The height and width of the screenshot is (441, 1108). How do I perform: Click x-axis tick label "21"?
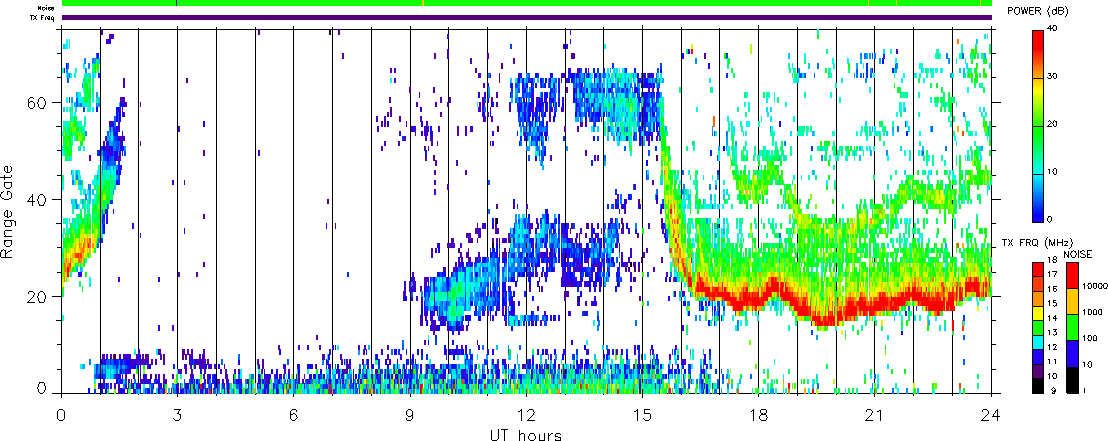point(874,414)
